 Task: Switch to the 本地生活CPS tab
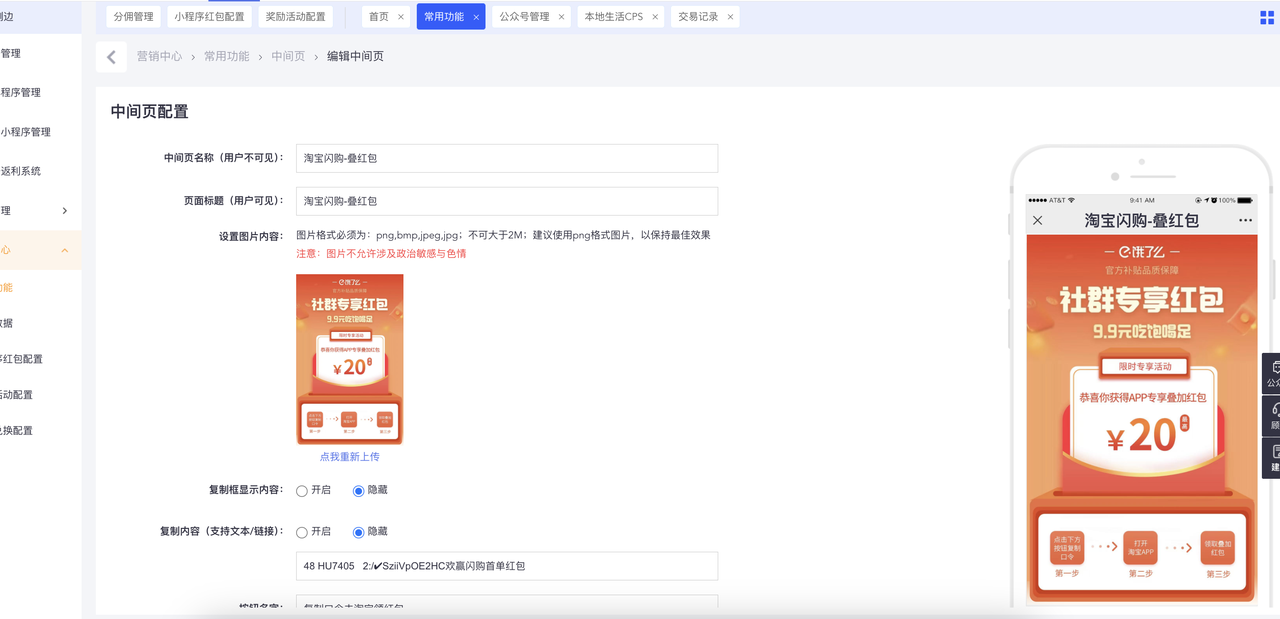[x=614, y=17]
